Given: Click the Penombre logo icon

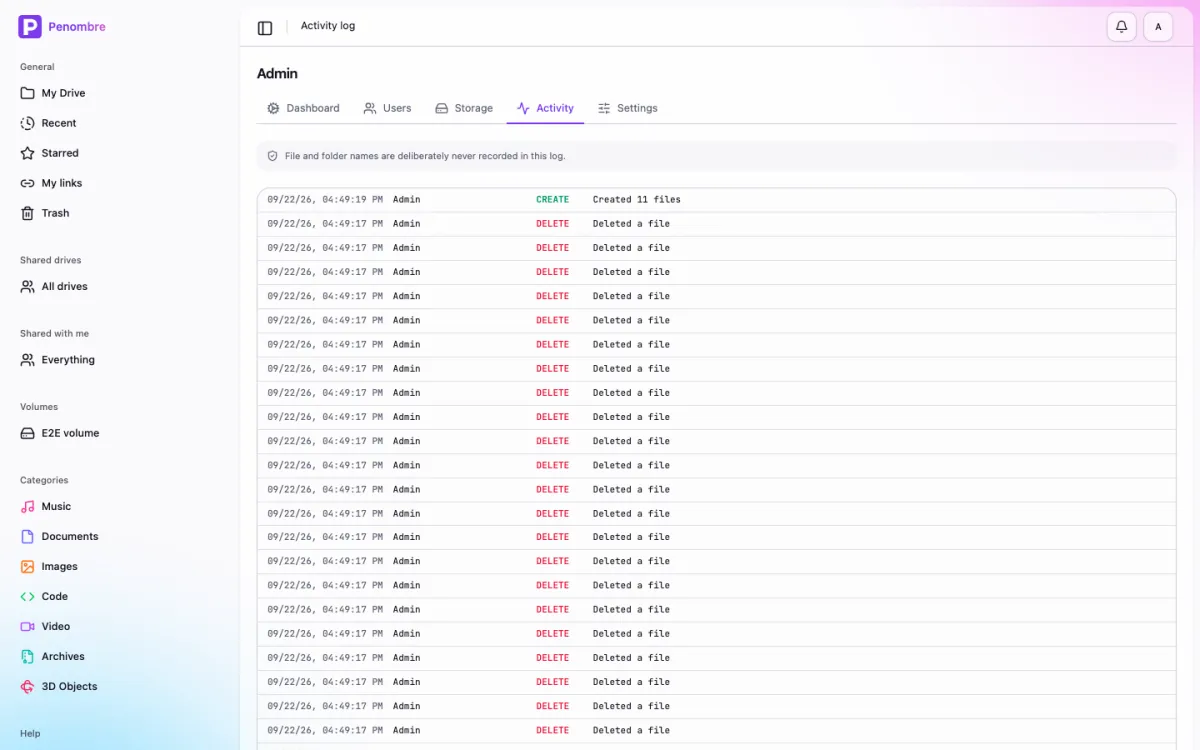Looking at the screenshot, I should (x=30, y=27).
